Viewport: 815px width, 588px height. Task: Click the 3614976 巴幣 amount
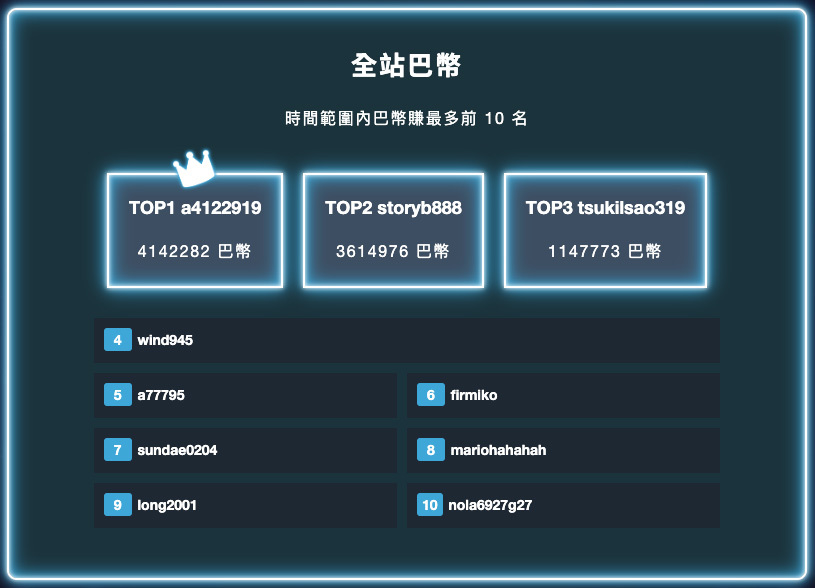(393, 252)
